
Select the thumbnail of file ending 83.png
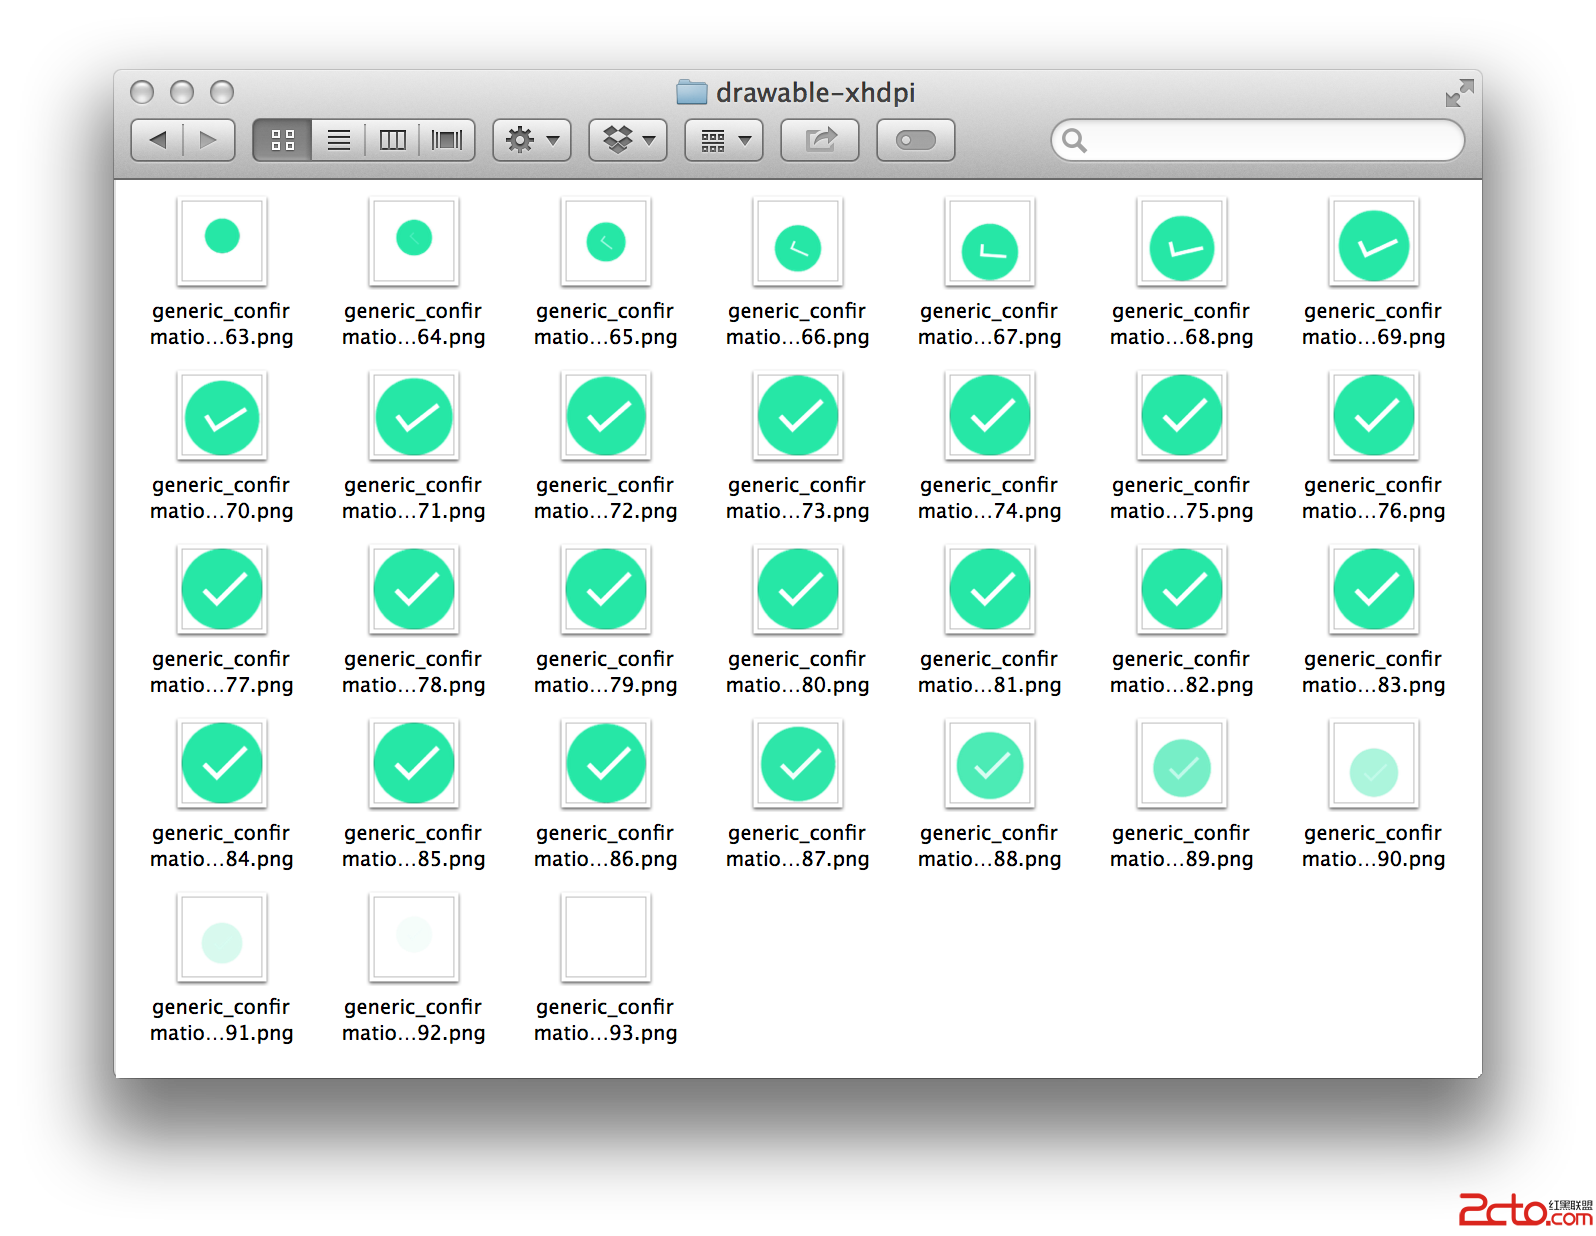(x=1374, y=589)
